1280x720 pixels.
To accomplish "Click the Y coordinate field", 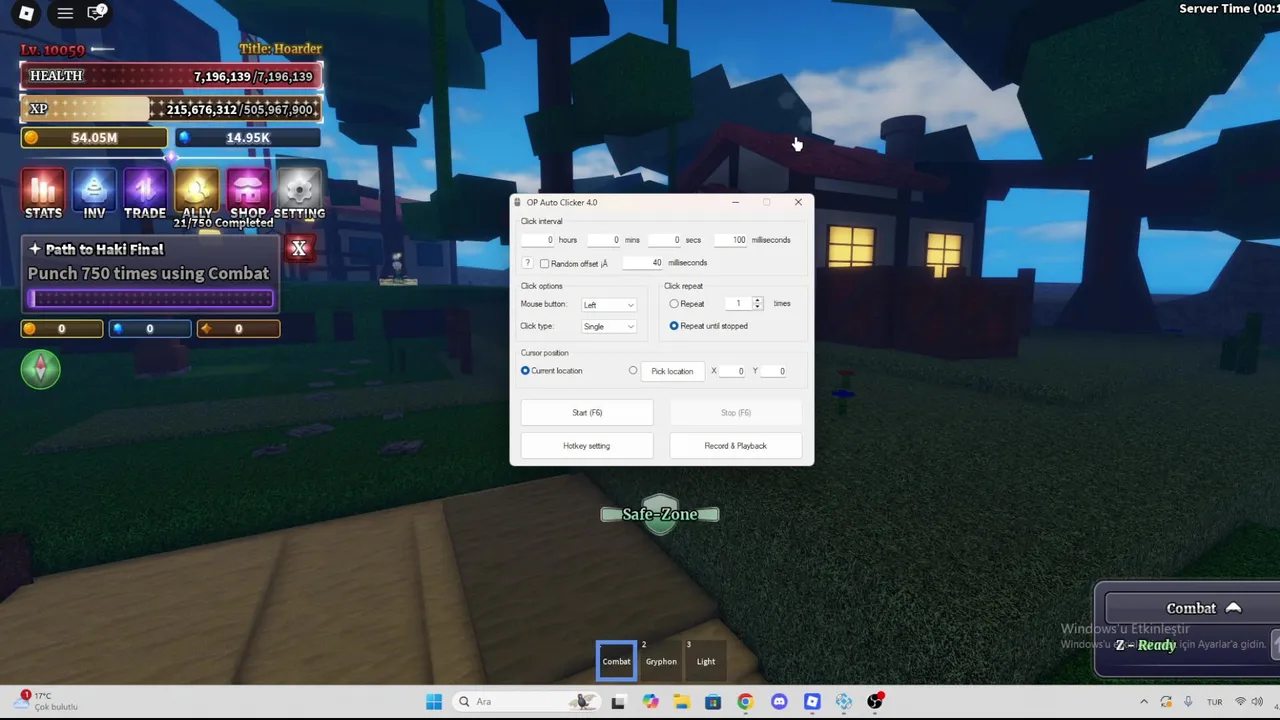I will tap(774, 371).
